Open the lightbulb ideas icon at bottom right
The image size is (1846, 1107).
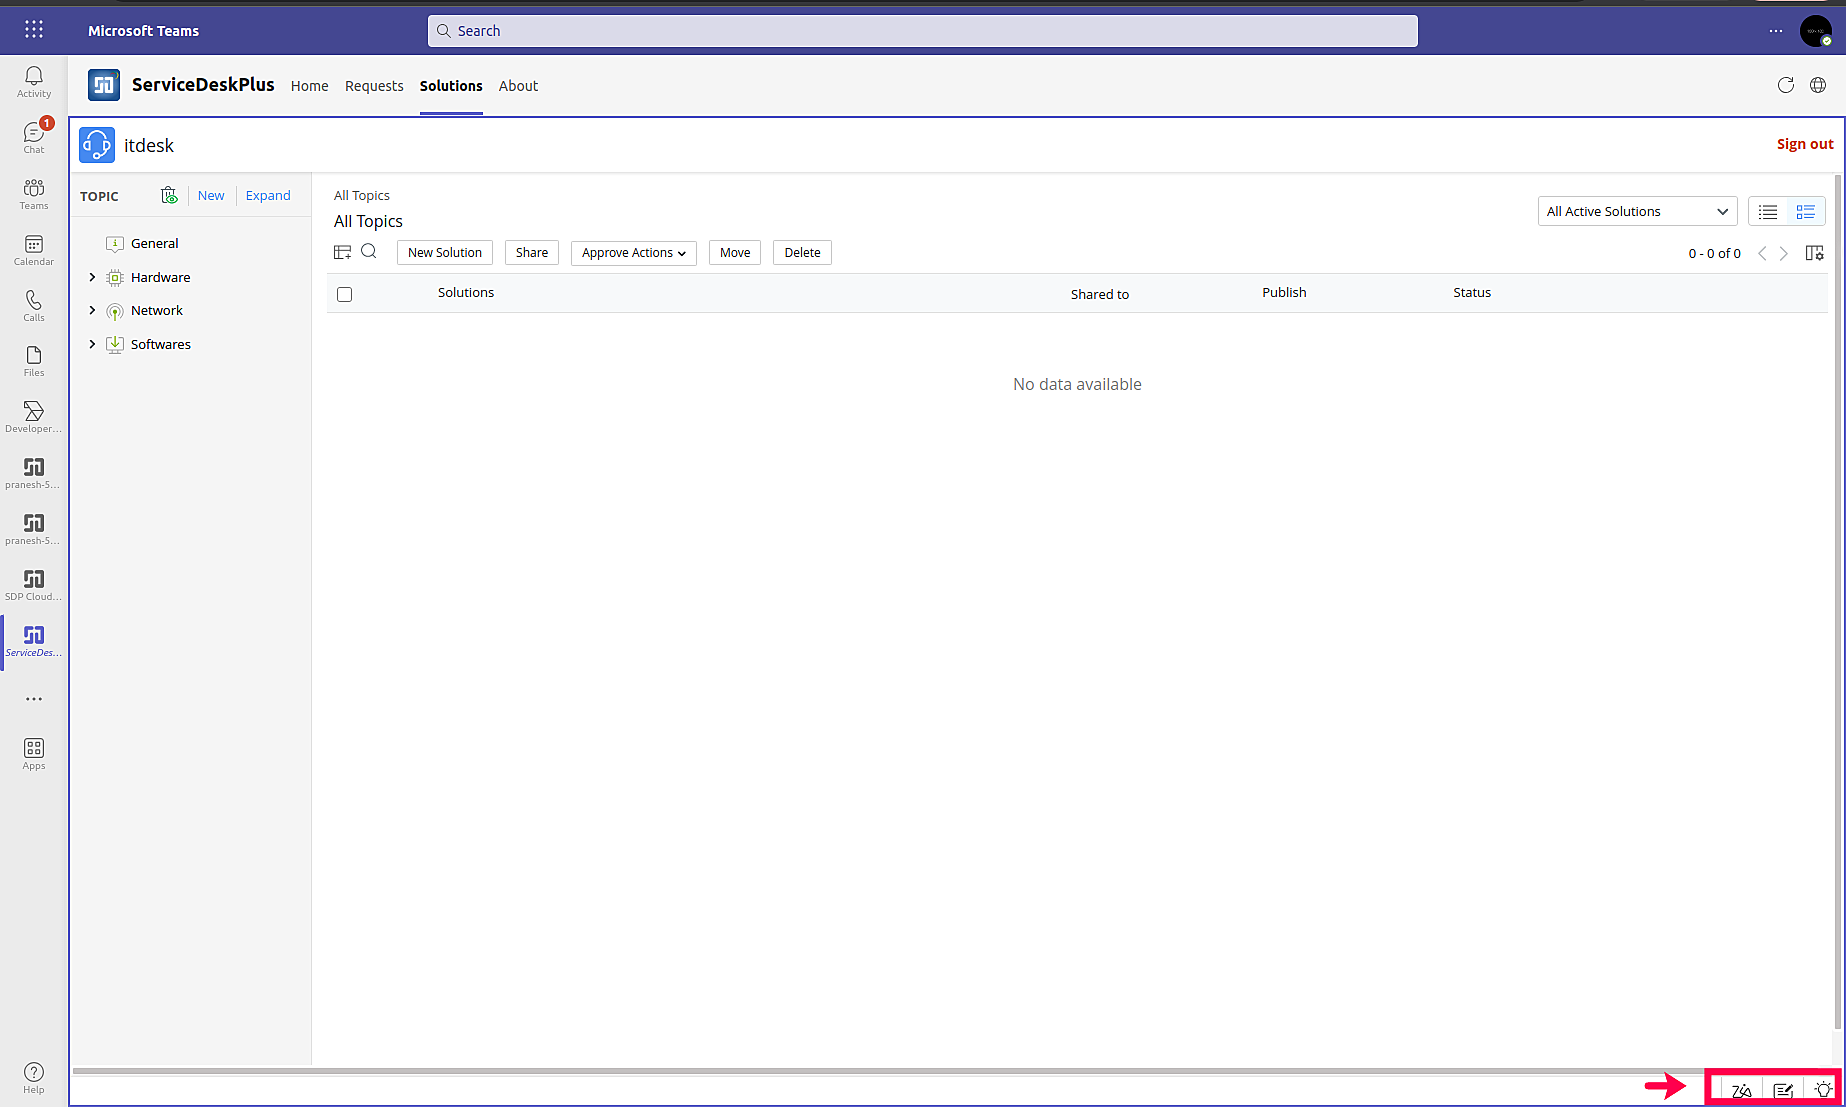coord(1823,1090)
